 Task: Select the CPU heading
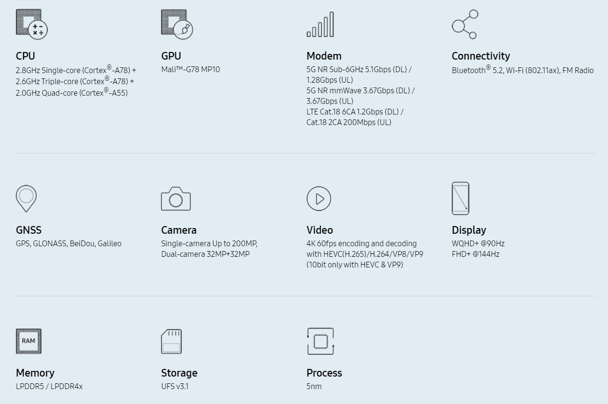(x=26, y=56)
